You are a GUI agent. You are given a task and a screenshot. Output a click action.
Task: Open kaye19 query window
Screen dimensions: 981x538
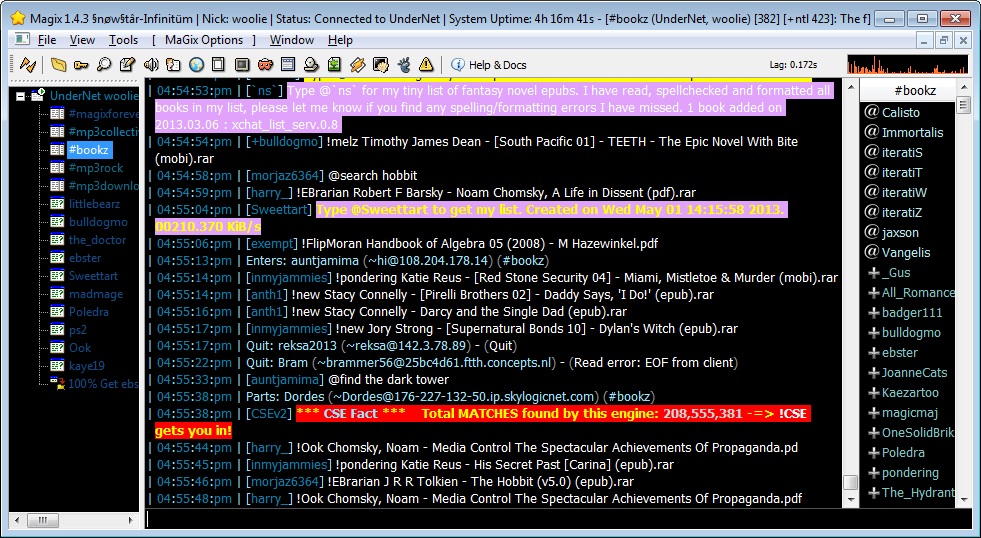pyautogui.click(x=86, y=365)
